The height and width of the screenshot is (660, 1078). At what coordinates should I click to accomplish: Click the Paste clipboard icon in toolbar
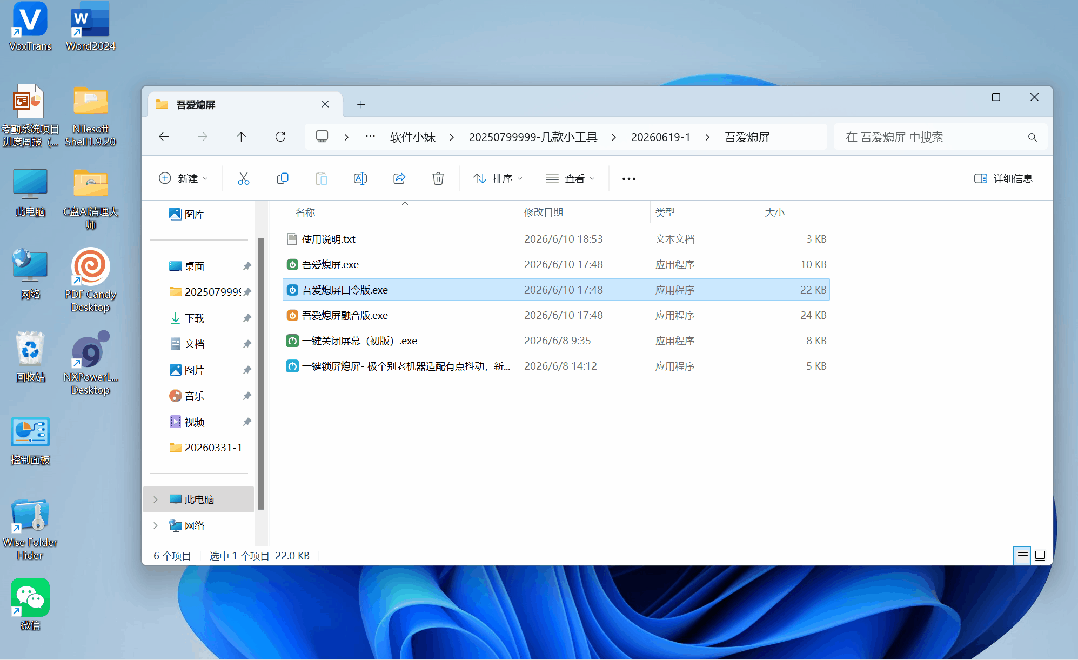(321, 179)
